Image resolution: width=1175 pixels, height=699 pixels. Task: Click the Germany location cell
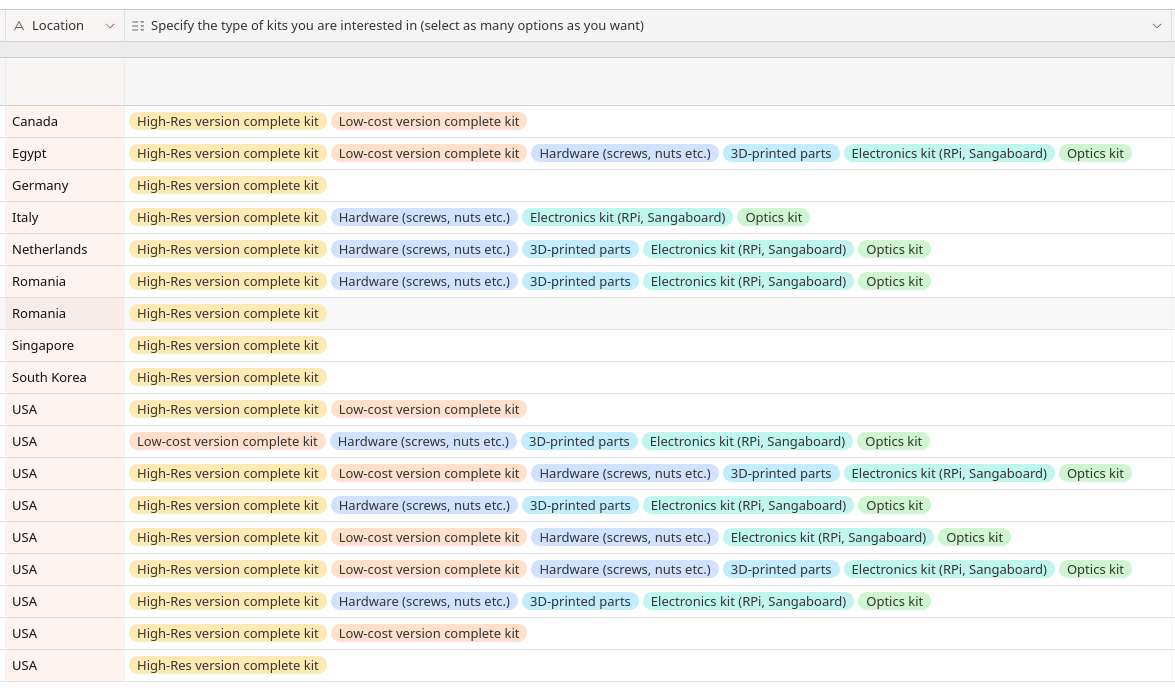(x=40, y=186)
